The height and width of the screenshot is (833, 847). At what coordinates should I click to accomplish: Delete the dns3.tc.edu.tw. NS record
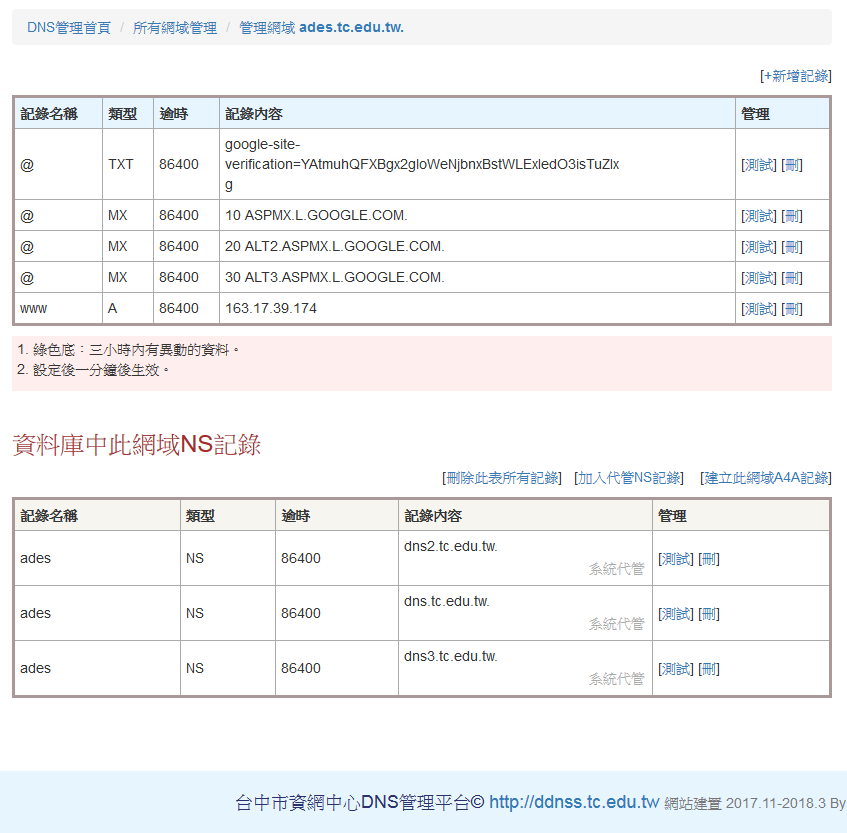pos(709,669)
